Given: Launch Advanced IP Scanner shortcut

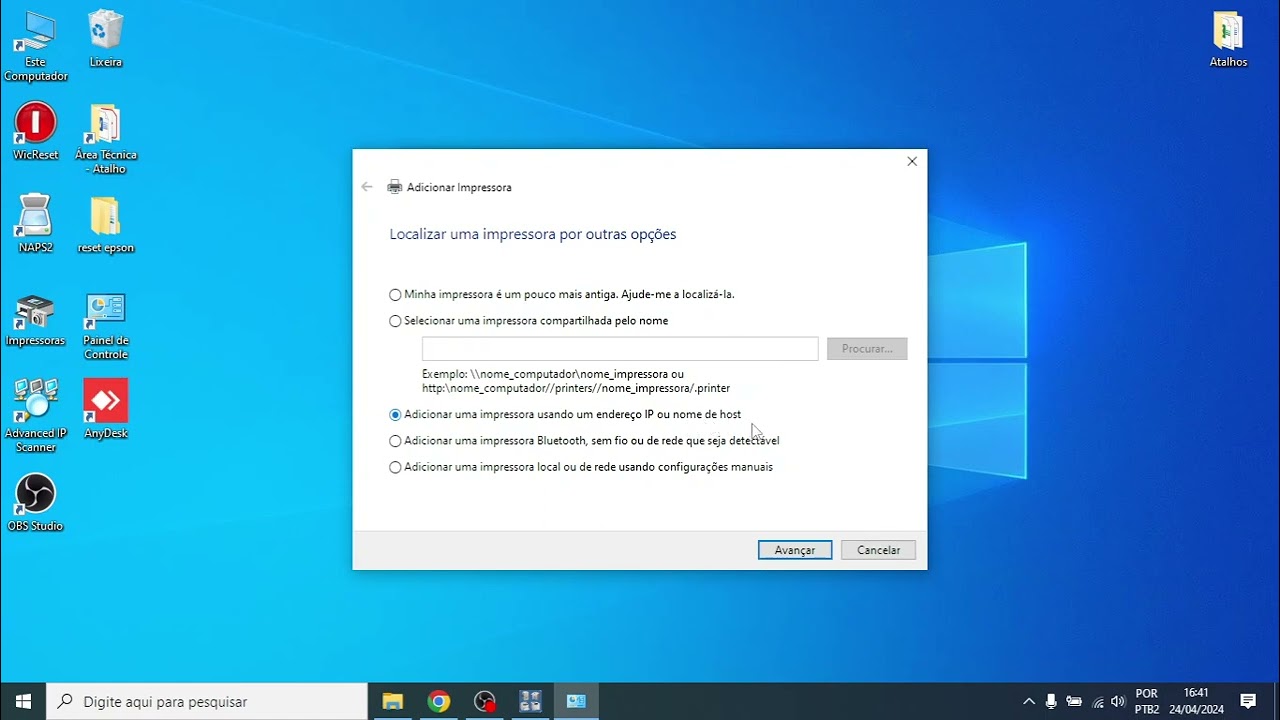Looking at the screenshot, I should [x=35, y=415].
